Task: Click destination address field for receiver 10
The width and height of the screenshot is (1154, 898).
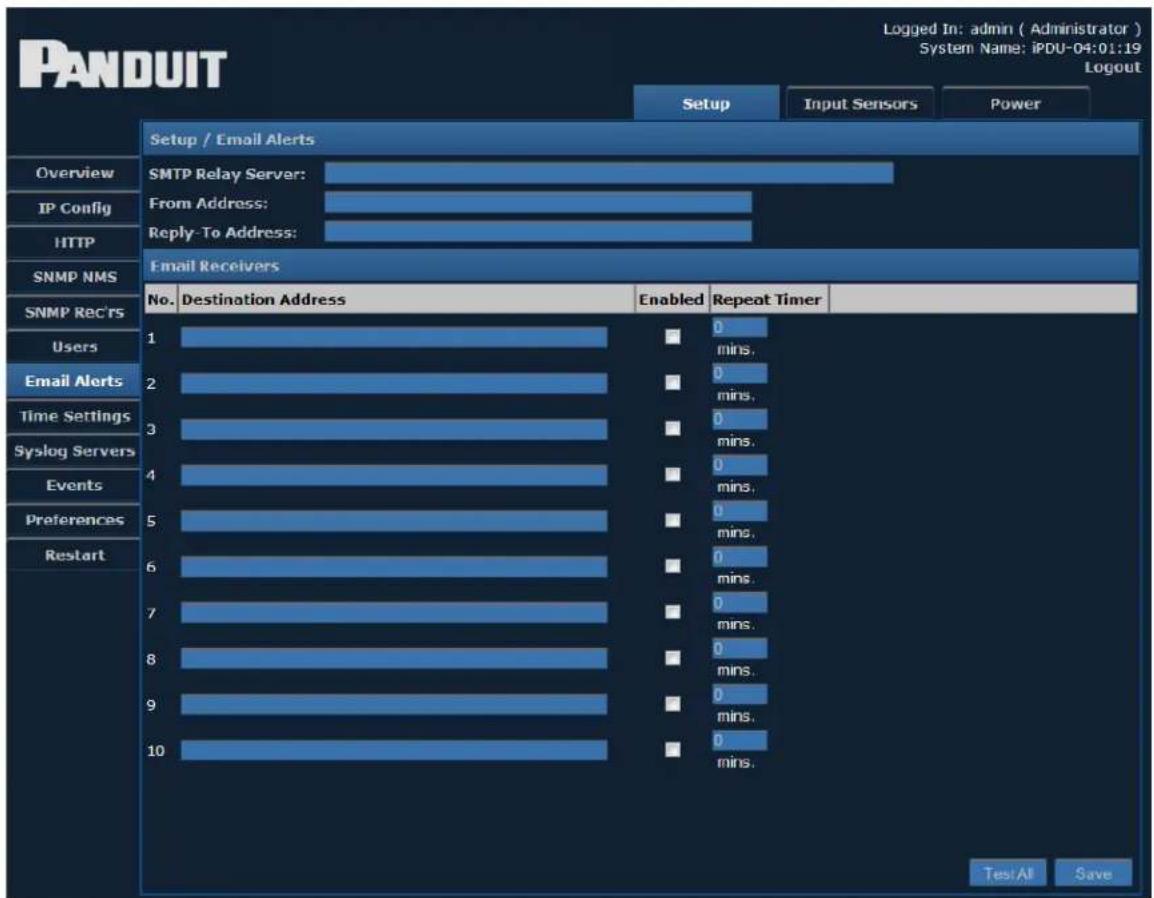Action: coord(394,750)
